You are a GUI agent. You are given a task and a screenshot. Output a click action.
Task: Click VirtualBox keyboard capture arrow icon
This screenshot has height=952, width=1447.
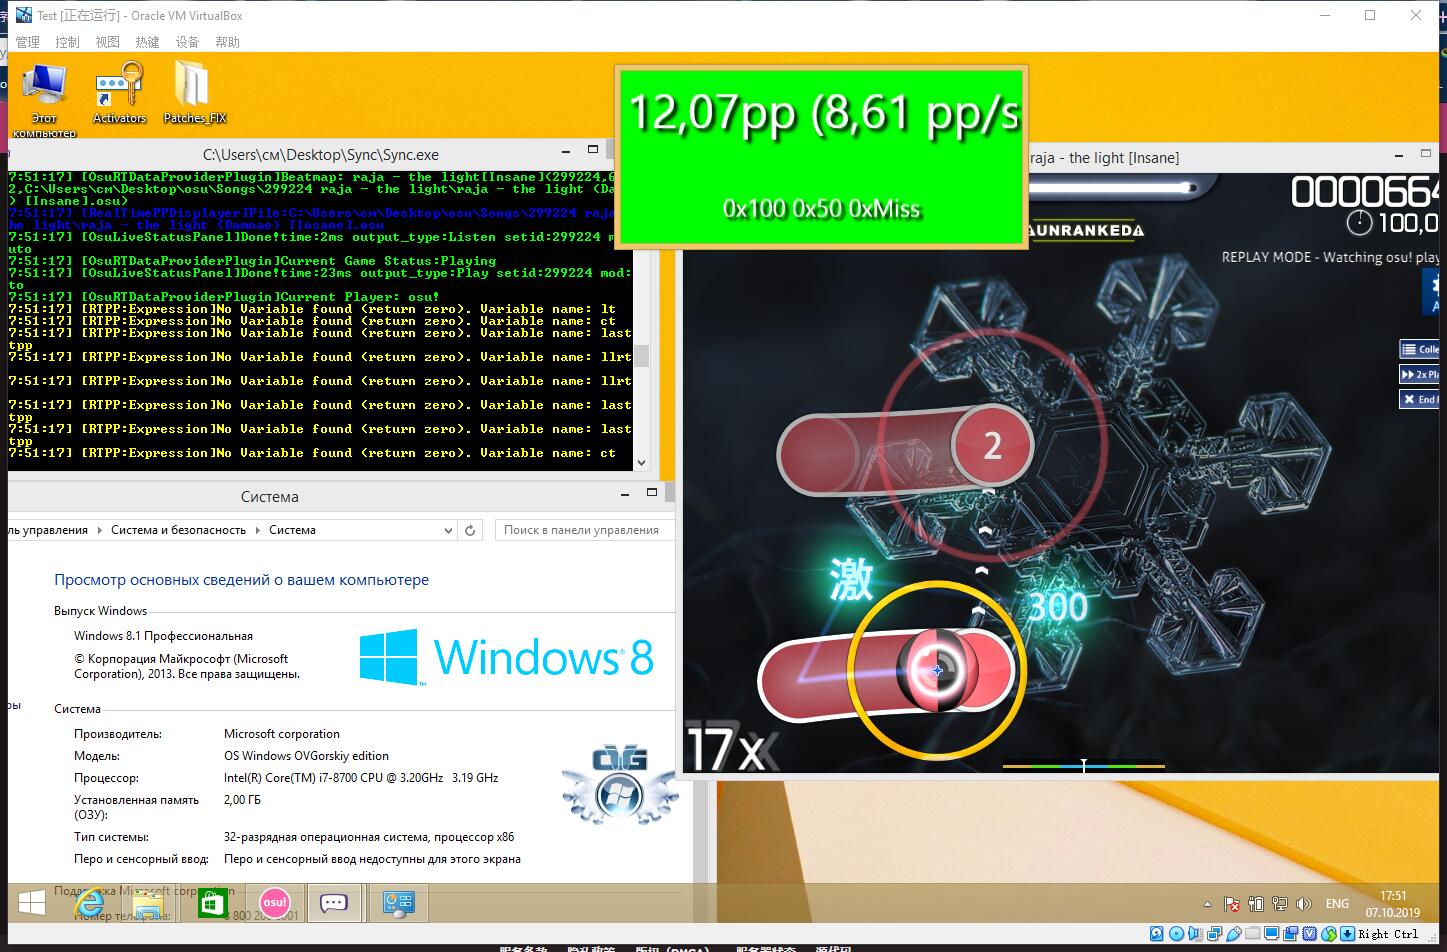click(x=1347, y=934)
